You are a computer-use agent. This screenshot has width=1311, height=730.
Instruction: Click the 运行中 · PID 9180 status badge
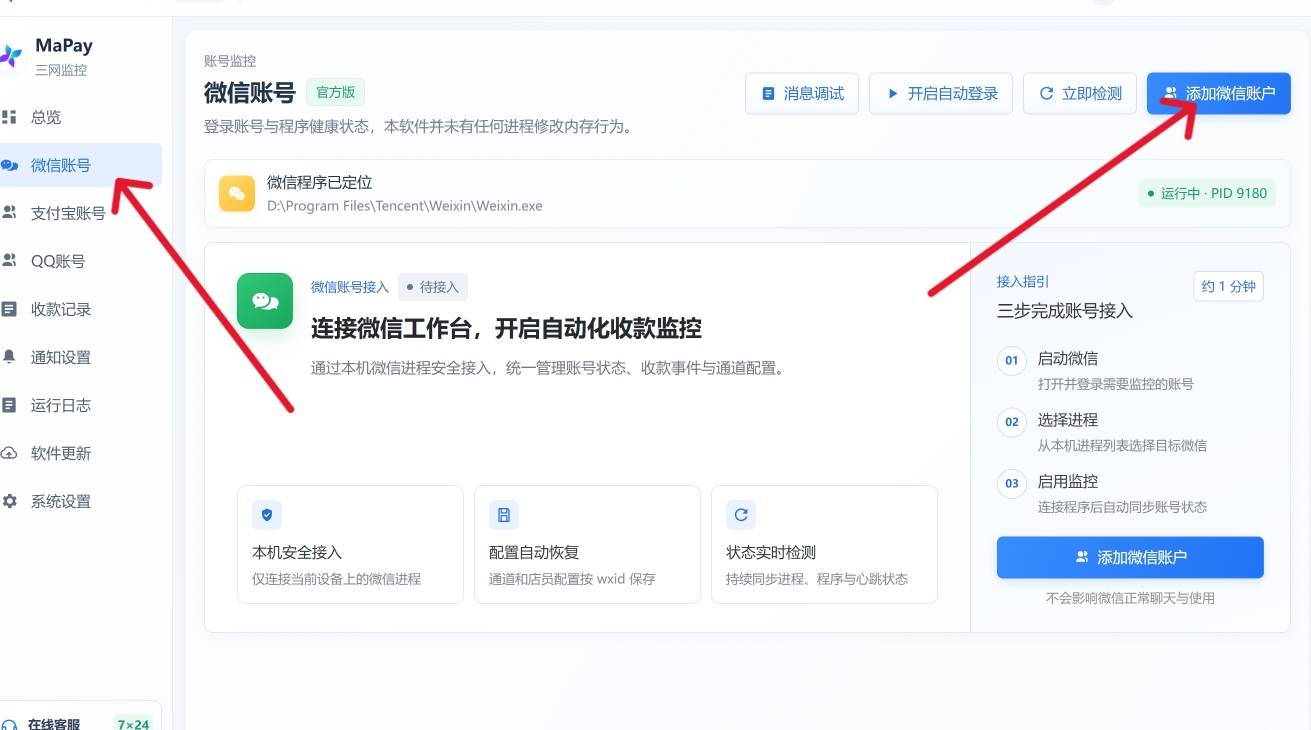(x=1207, y=193)
